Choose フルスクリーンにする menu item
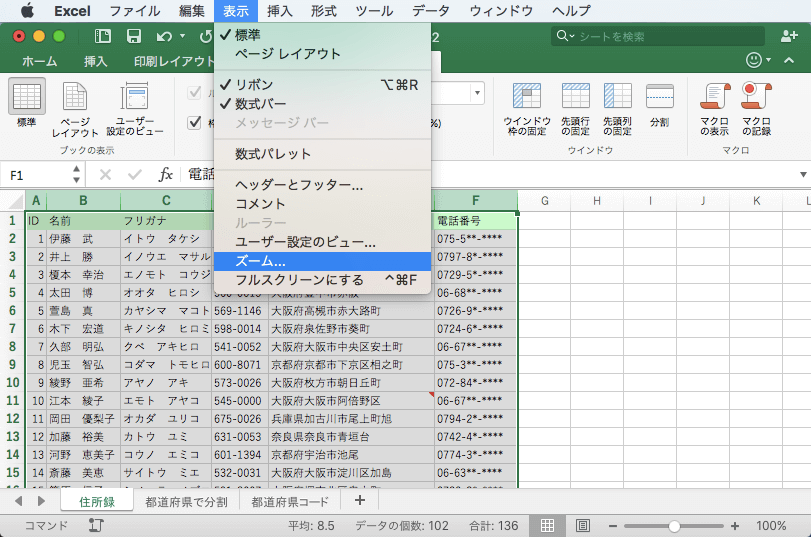 322,280
